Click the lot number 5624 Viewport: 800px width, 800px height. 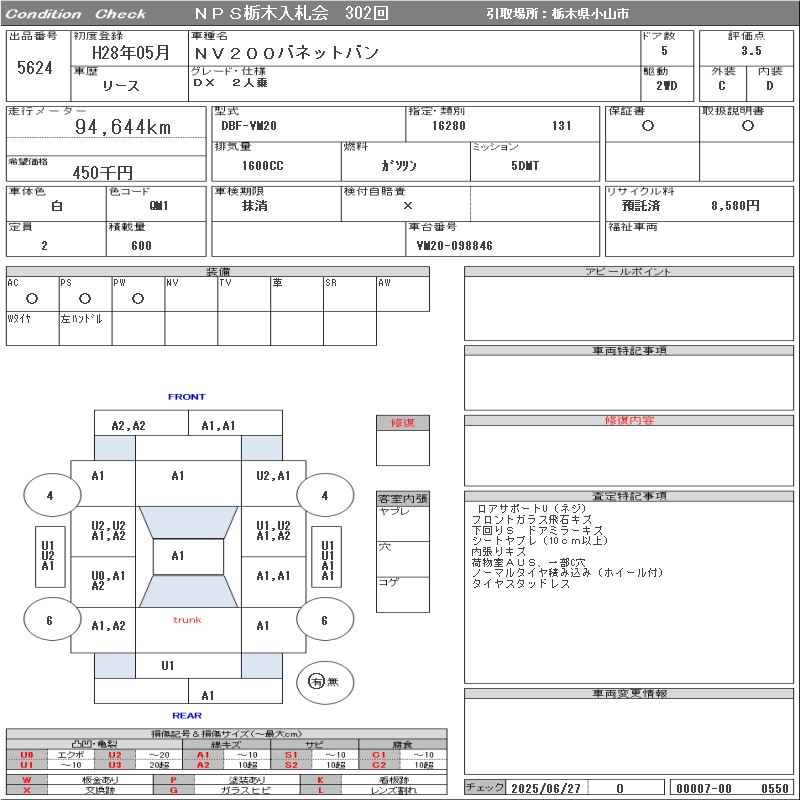tap(35, 67)
